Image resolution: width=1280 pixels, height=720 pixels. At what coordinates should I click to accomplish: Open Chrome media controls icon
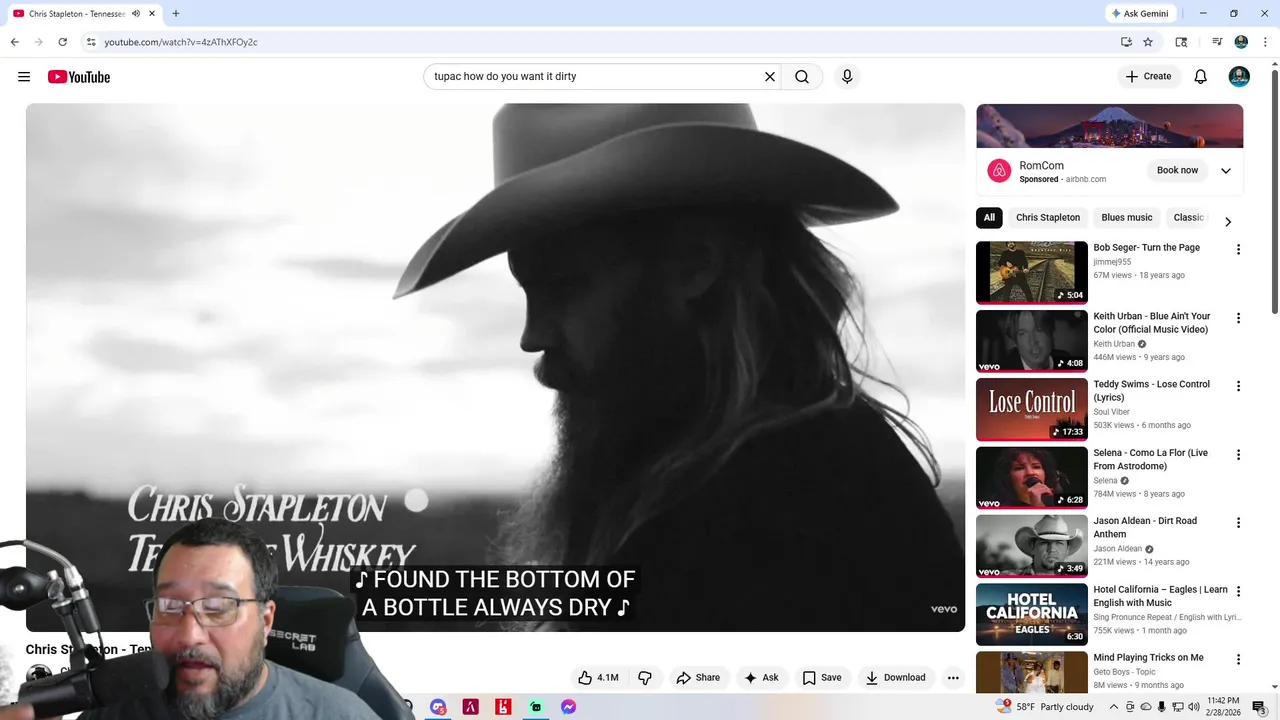coord(1217,42)
